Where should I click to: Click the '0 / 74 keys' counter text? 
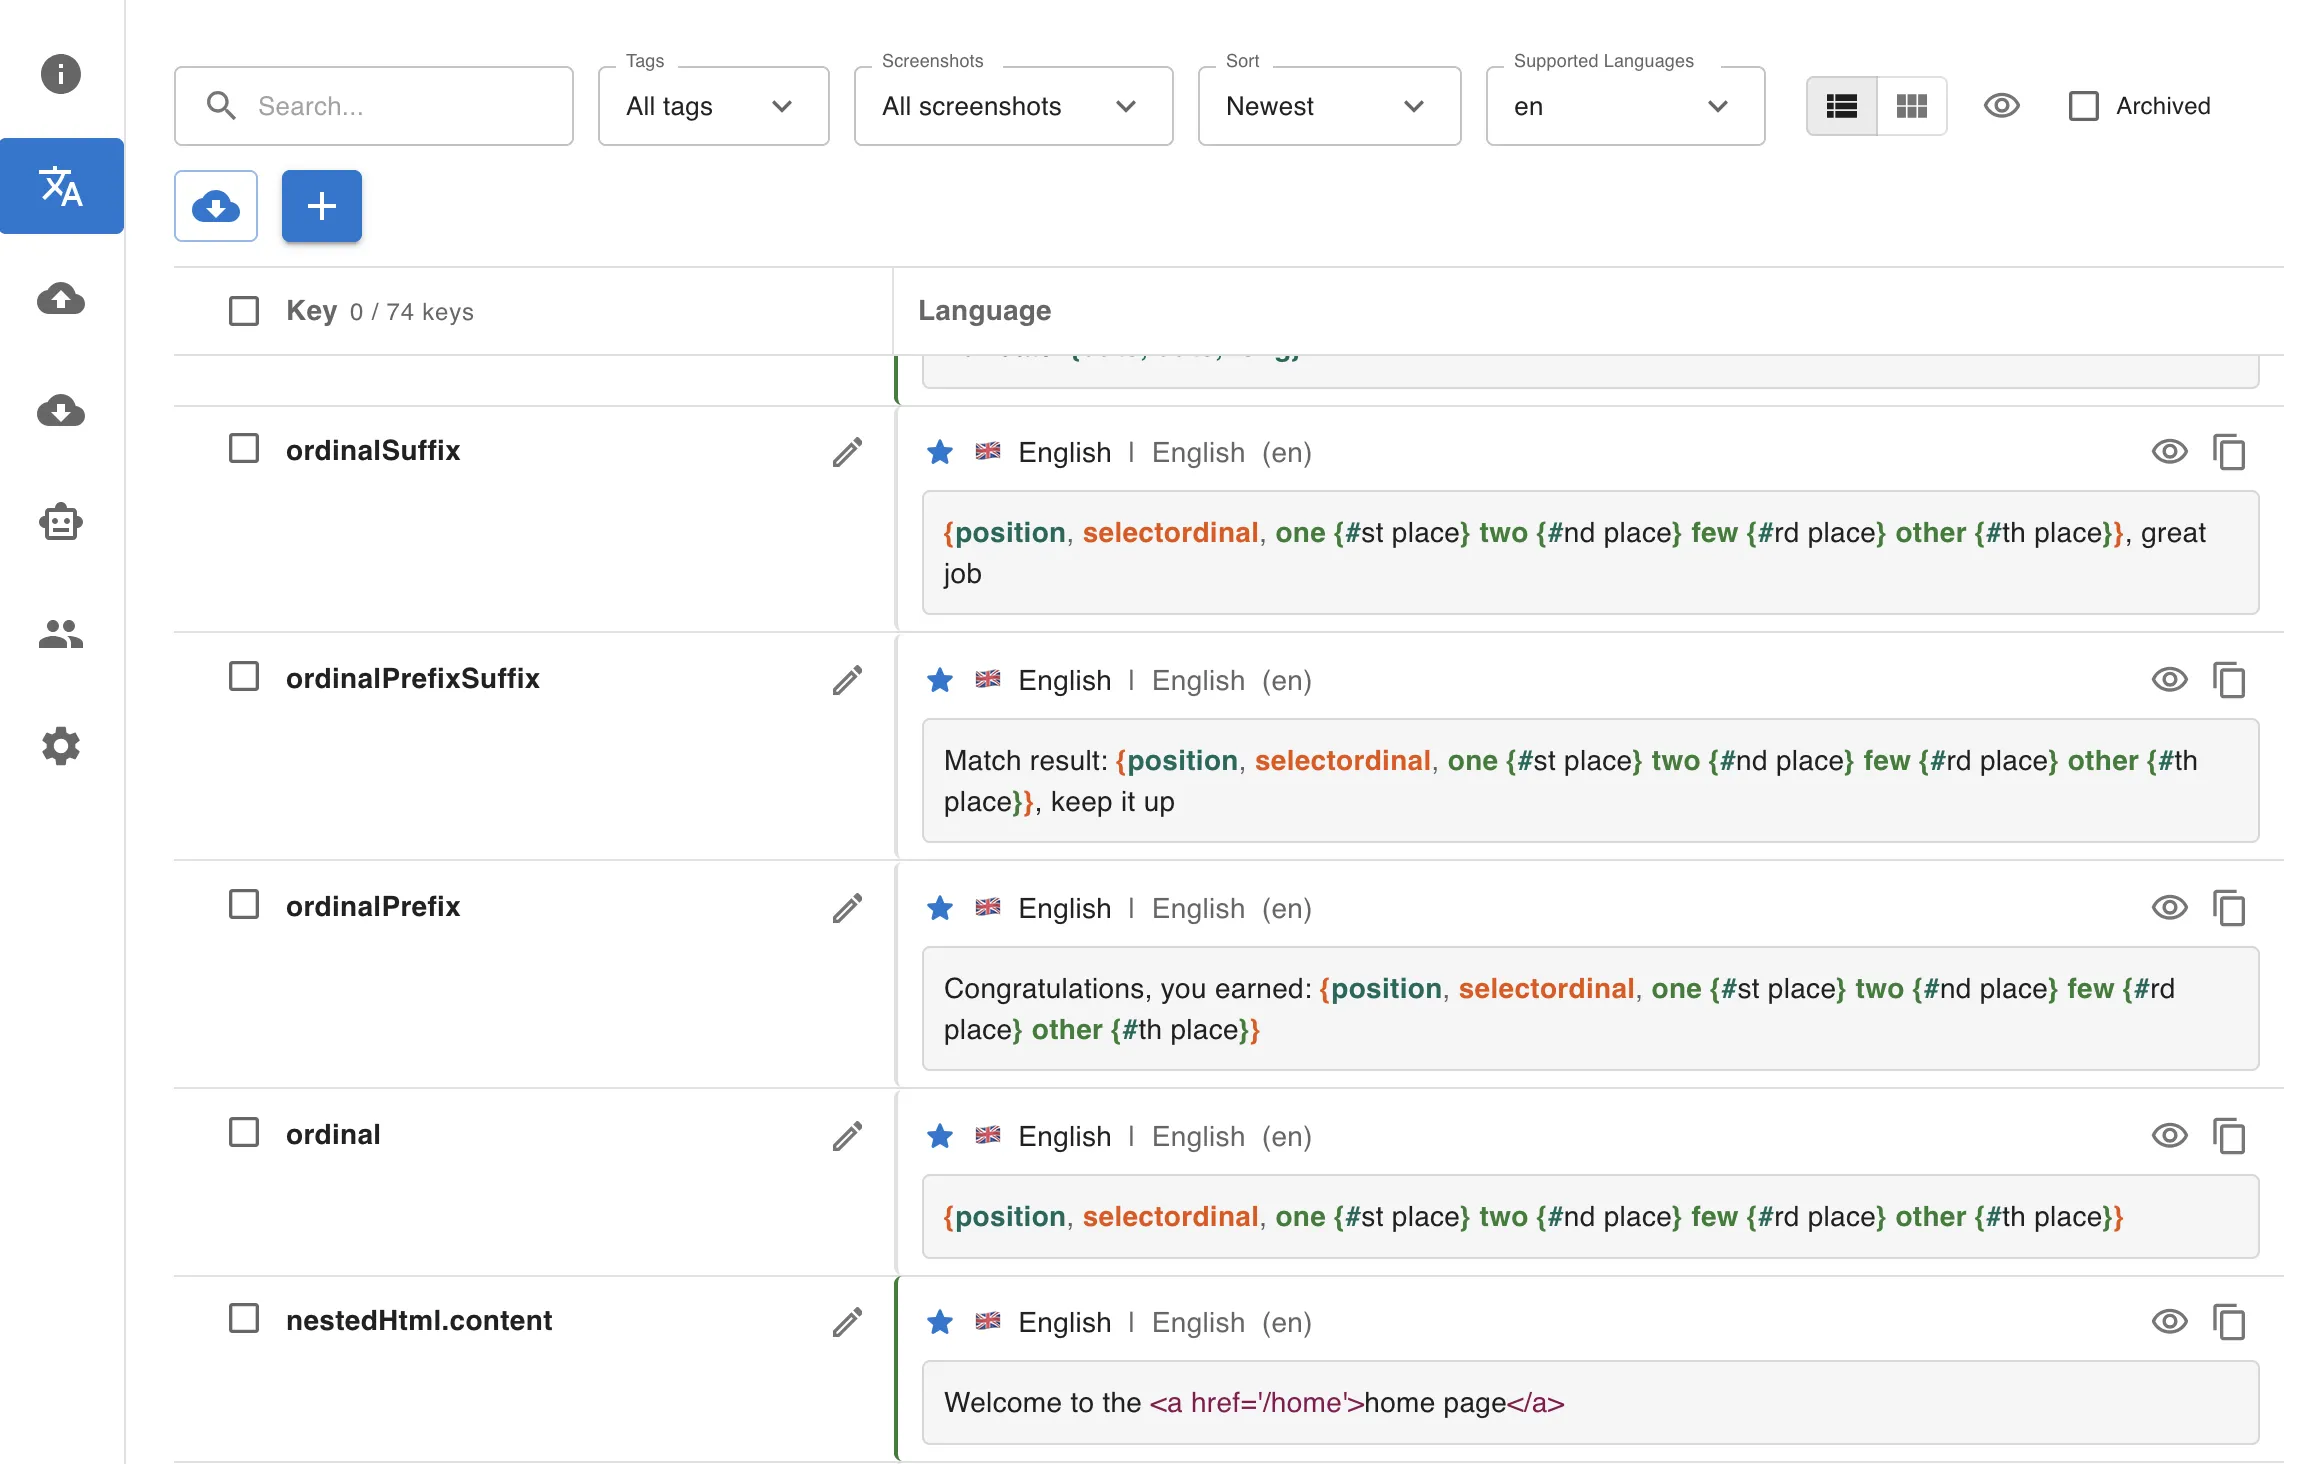coord(412,312)
